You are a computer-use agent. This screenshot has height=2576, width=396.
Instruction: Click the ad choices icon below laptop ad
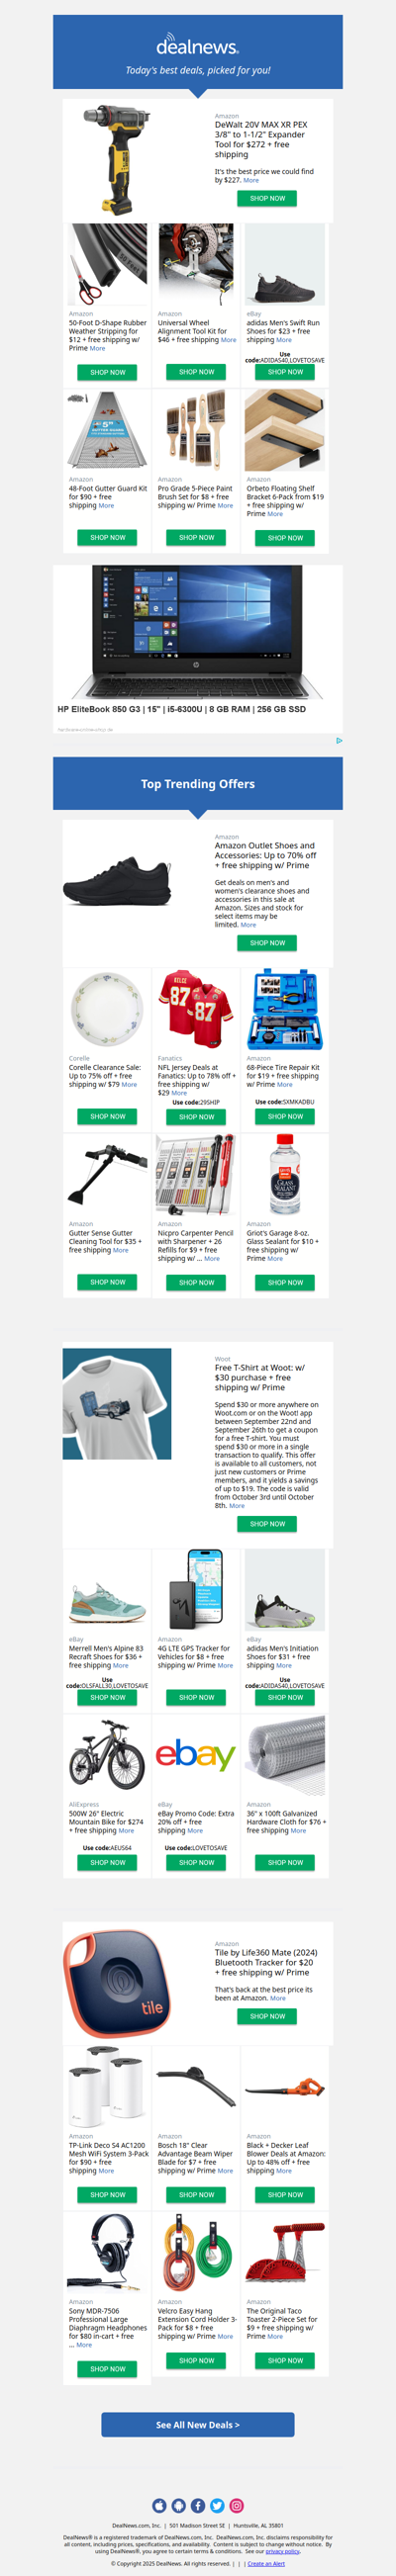click(x=339, y=741)
